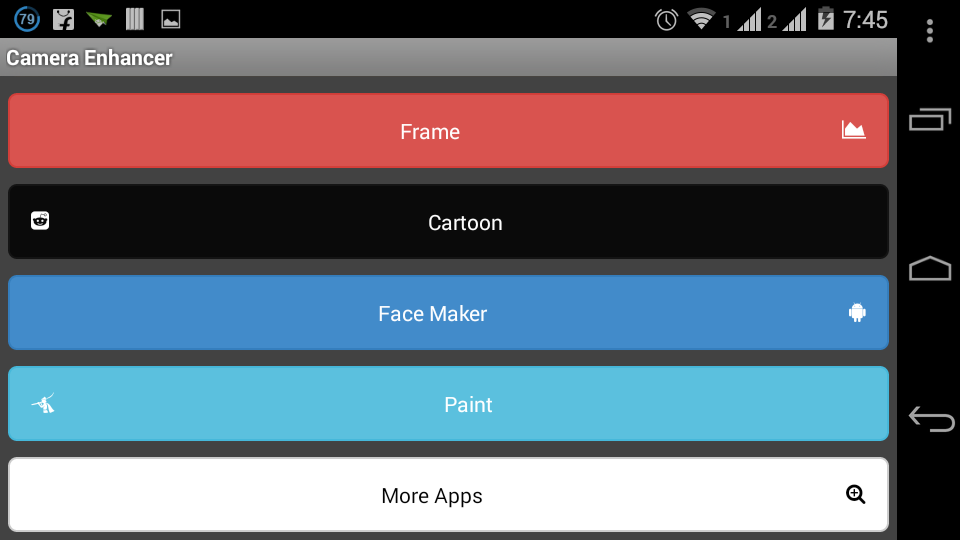Open the recent apps navigation button
Viewport: 960px width, 540px height.
(x=930, y=120)
